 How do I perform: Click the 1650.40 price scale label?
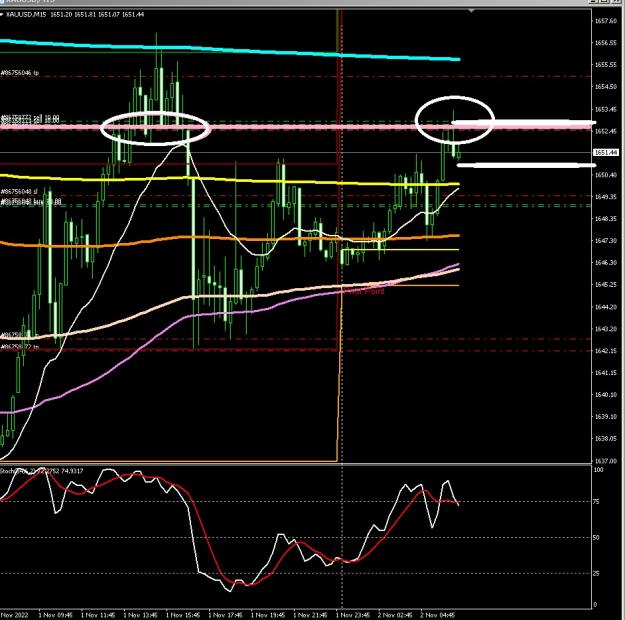pos(605,175)
